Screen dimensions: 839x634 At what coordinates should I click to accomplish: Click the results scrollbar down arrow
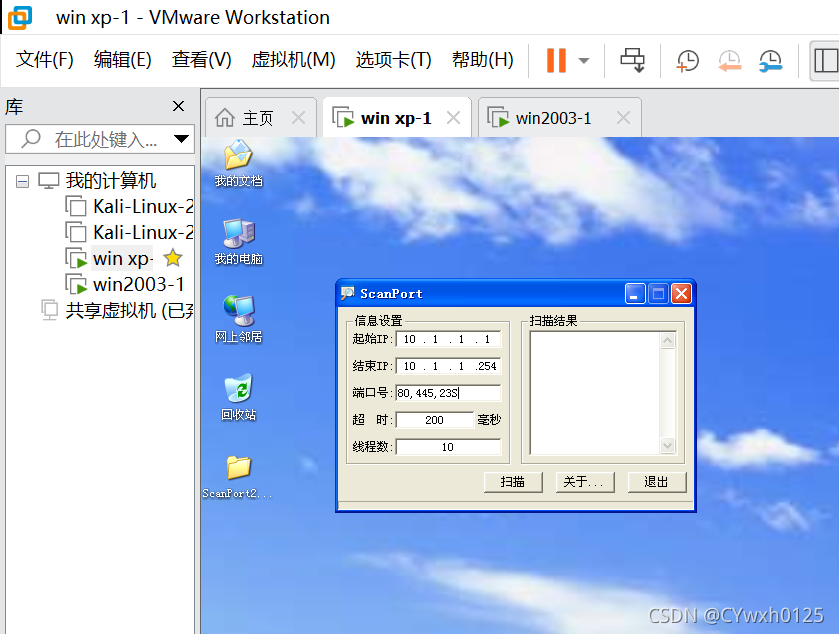[667, 445]
